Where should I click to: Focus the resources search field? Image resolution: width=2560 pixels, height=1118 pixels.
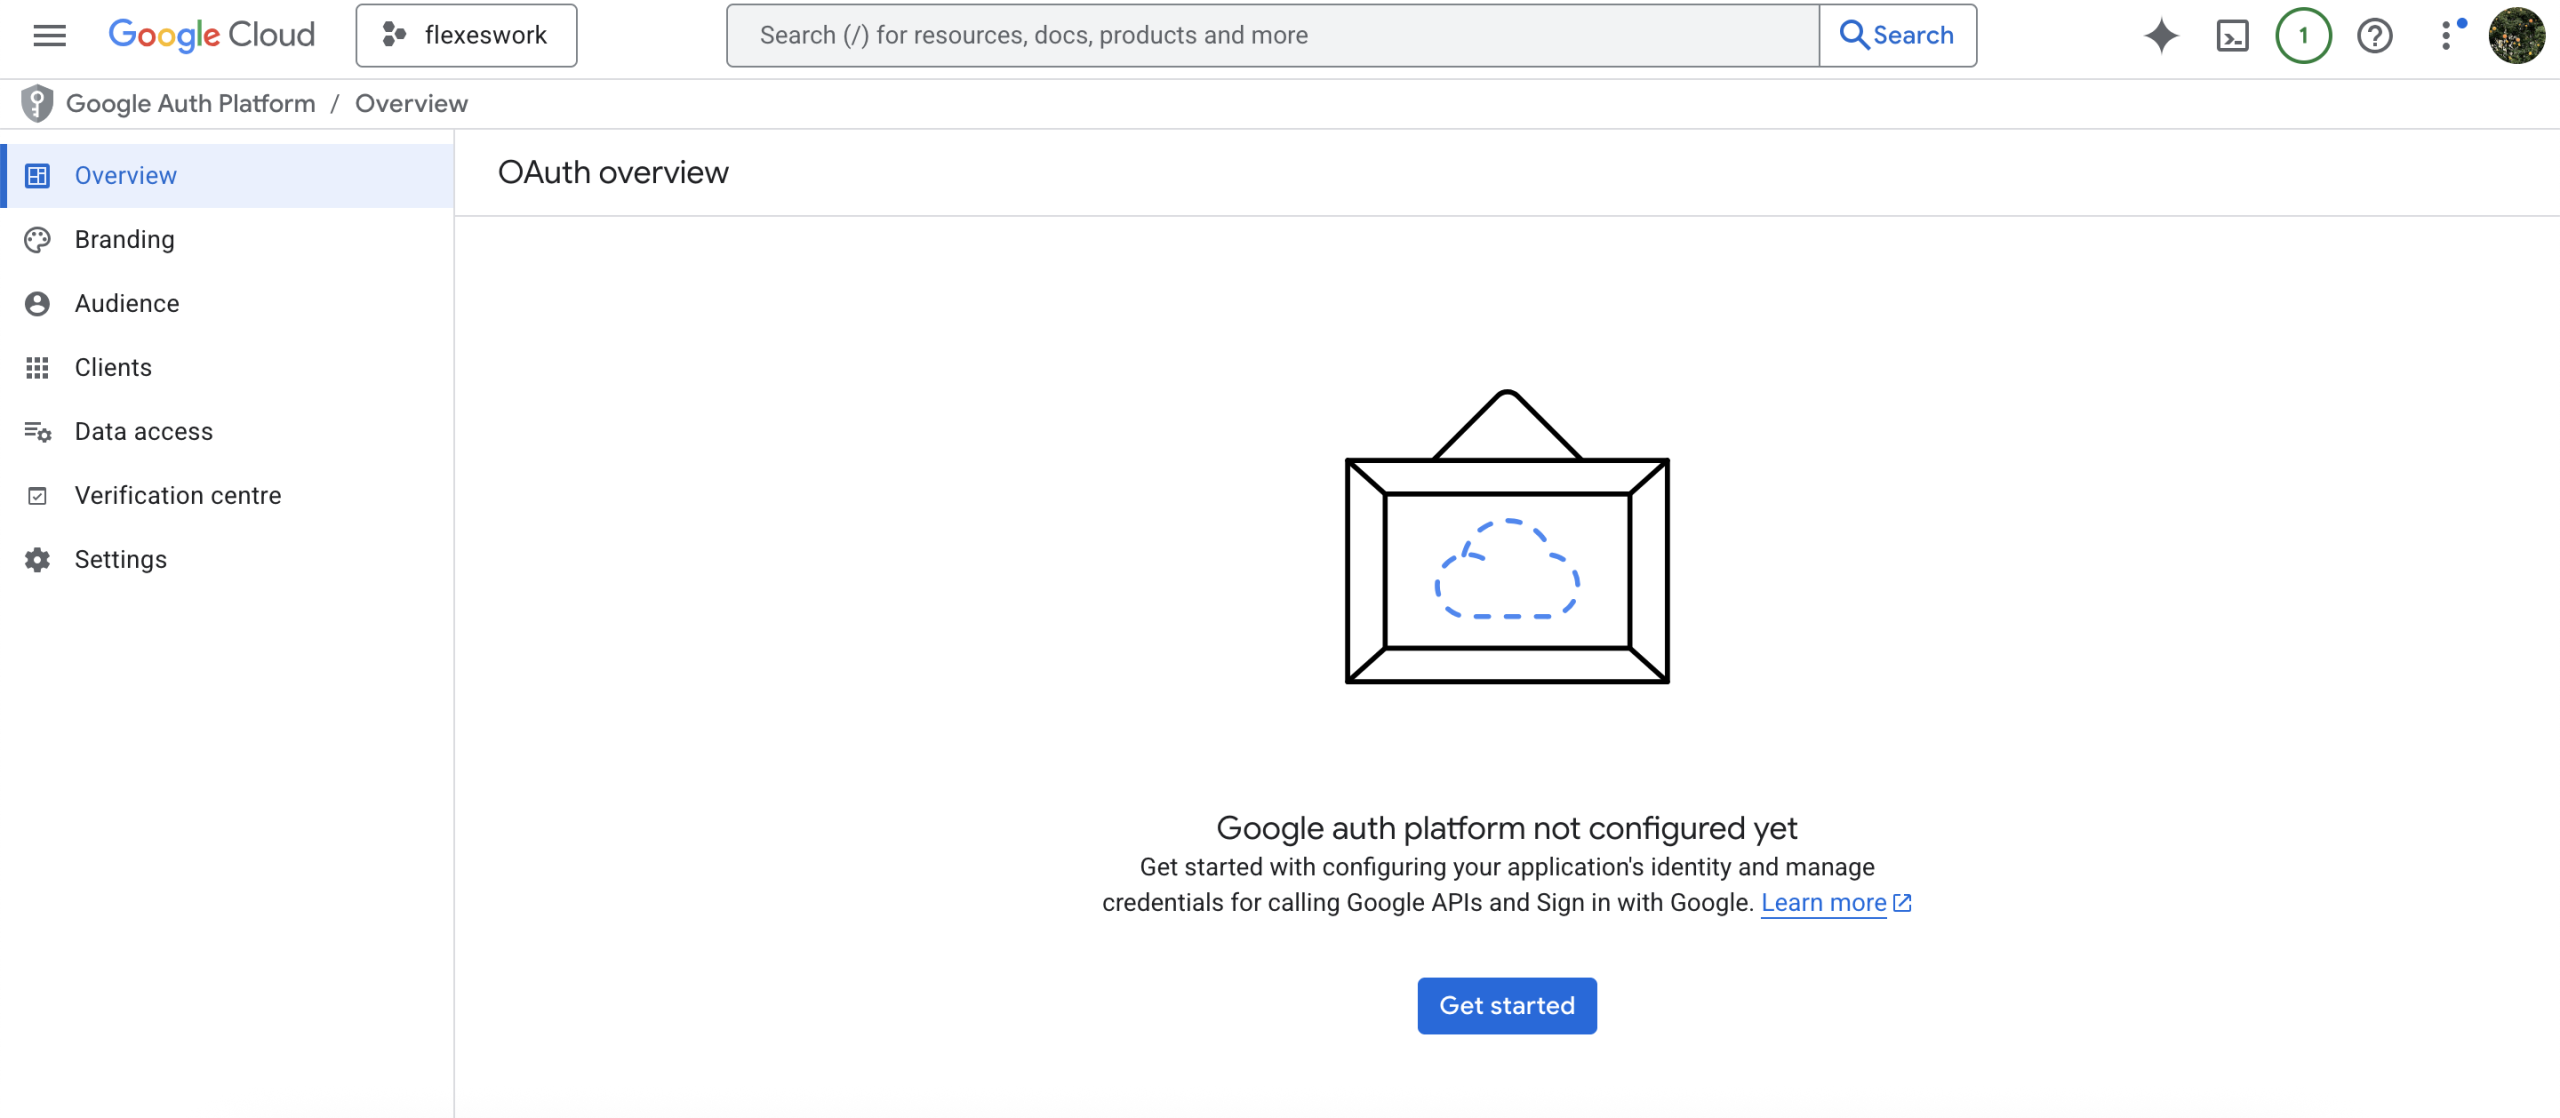1270,35
